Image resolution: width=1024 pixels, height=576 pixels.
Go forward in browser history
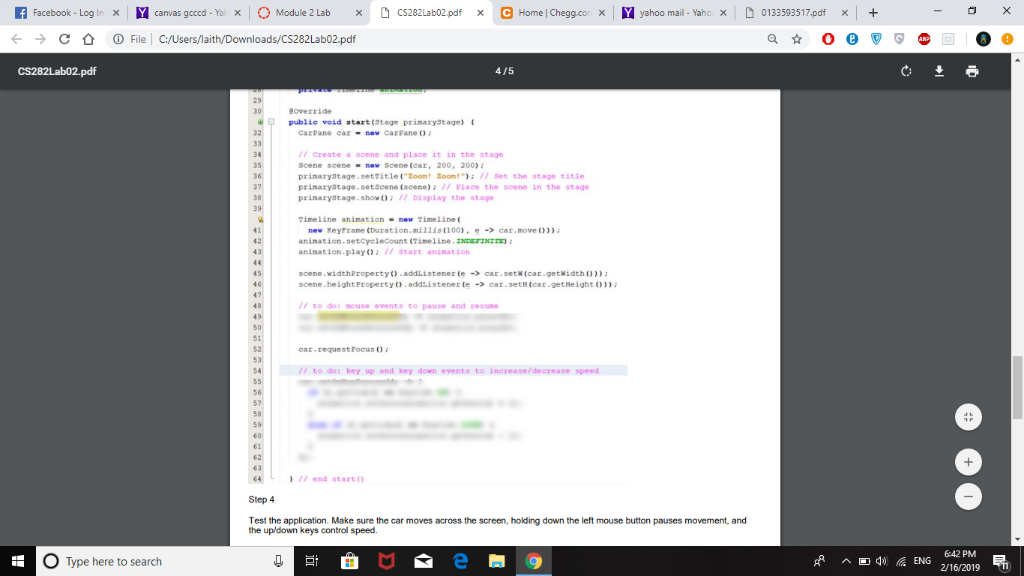(x=40, y=39)
